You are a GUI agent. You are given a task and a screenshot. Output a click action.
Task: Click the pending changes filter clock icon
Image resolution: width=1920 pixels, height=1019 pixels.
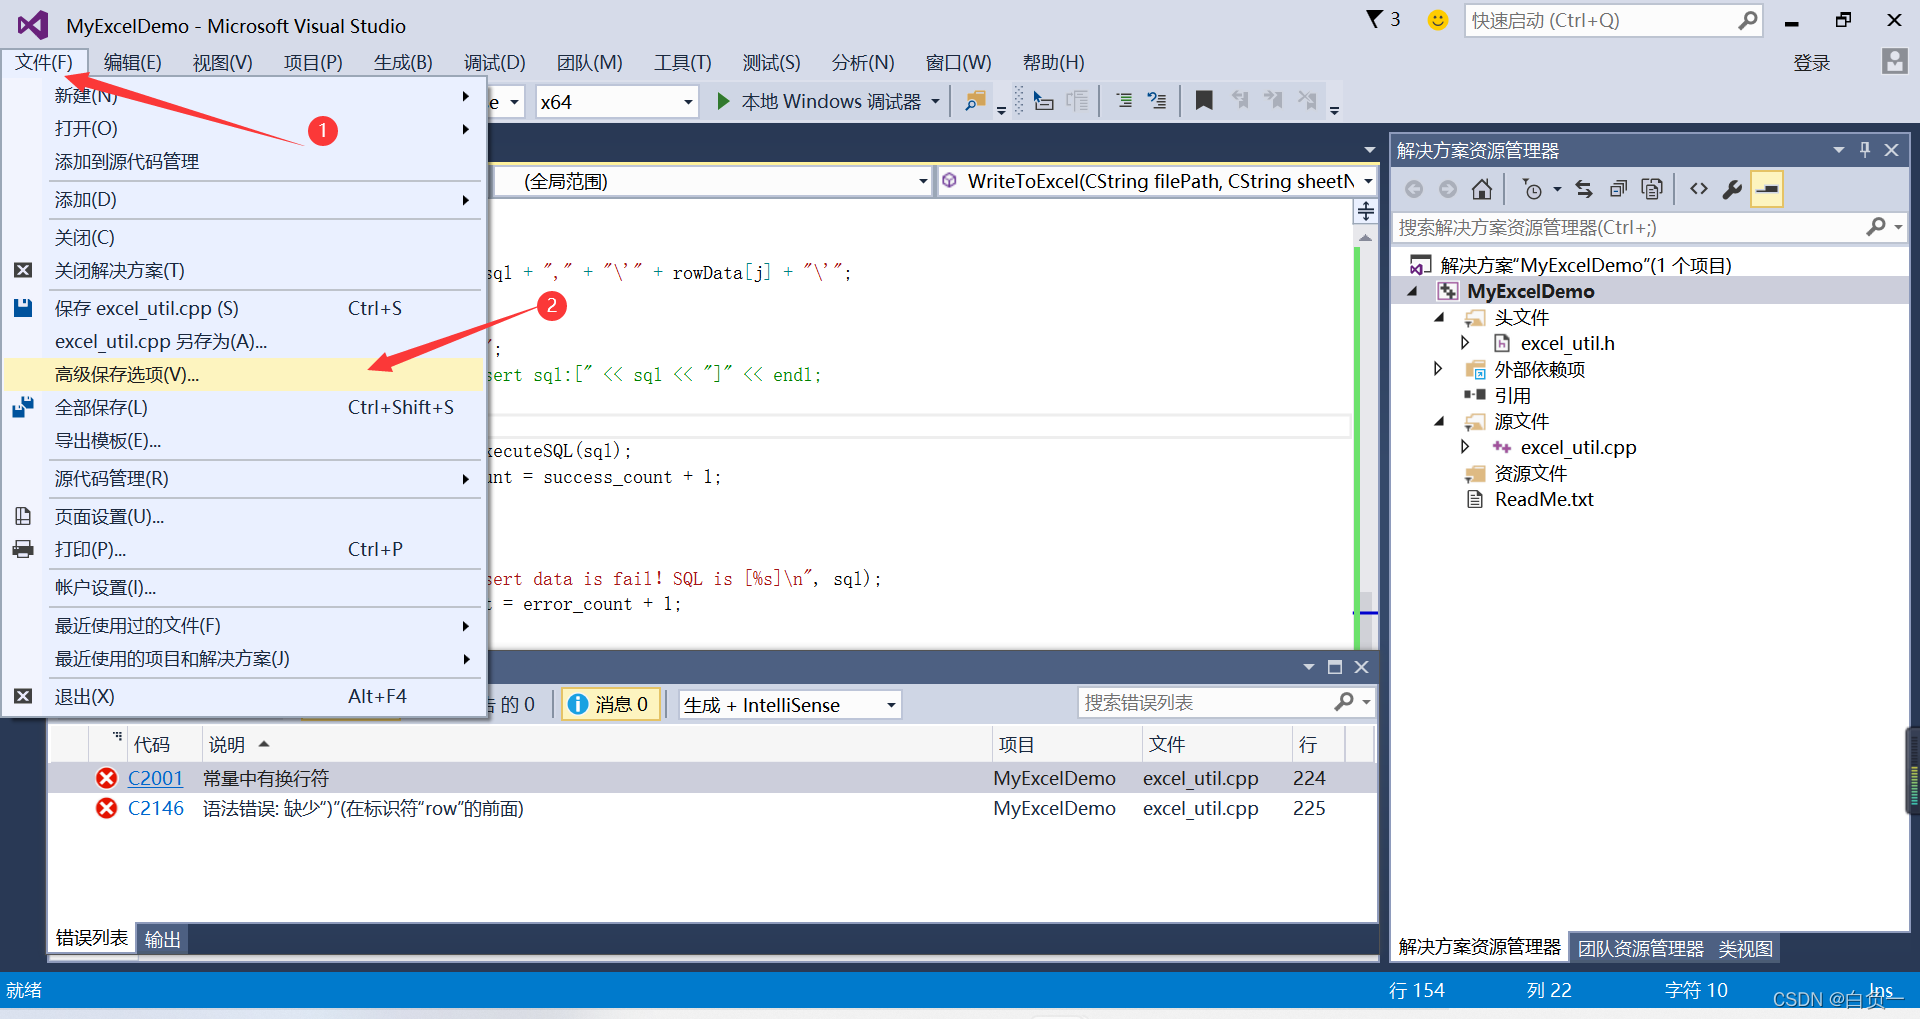point(1532,189)
